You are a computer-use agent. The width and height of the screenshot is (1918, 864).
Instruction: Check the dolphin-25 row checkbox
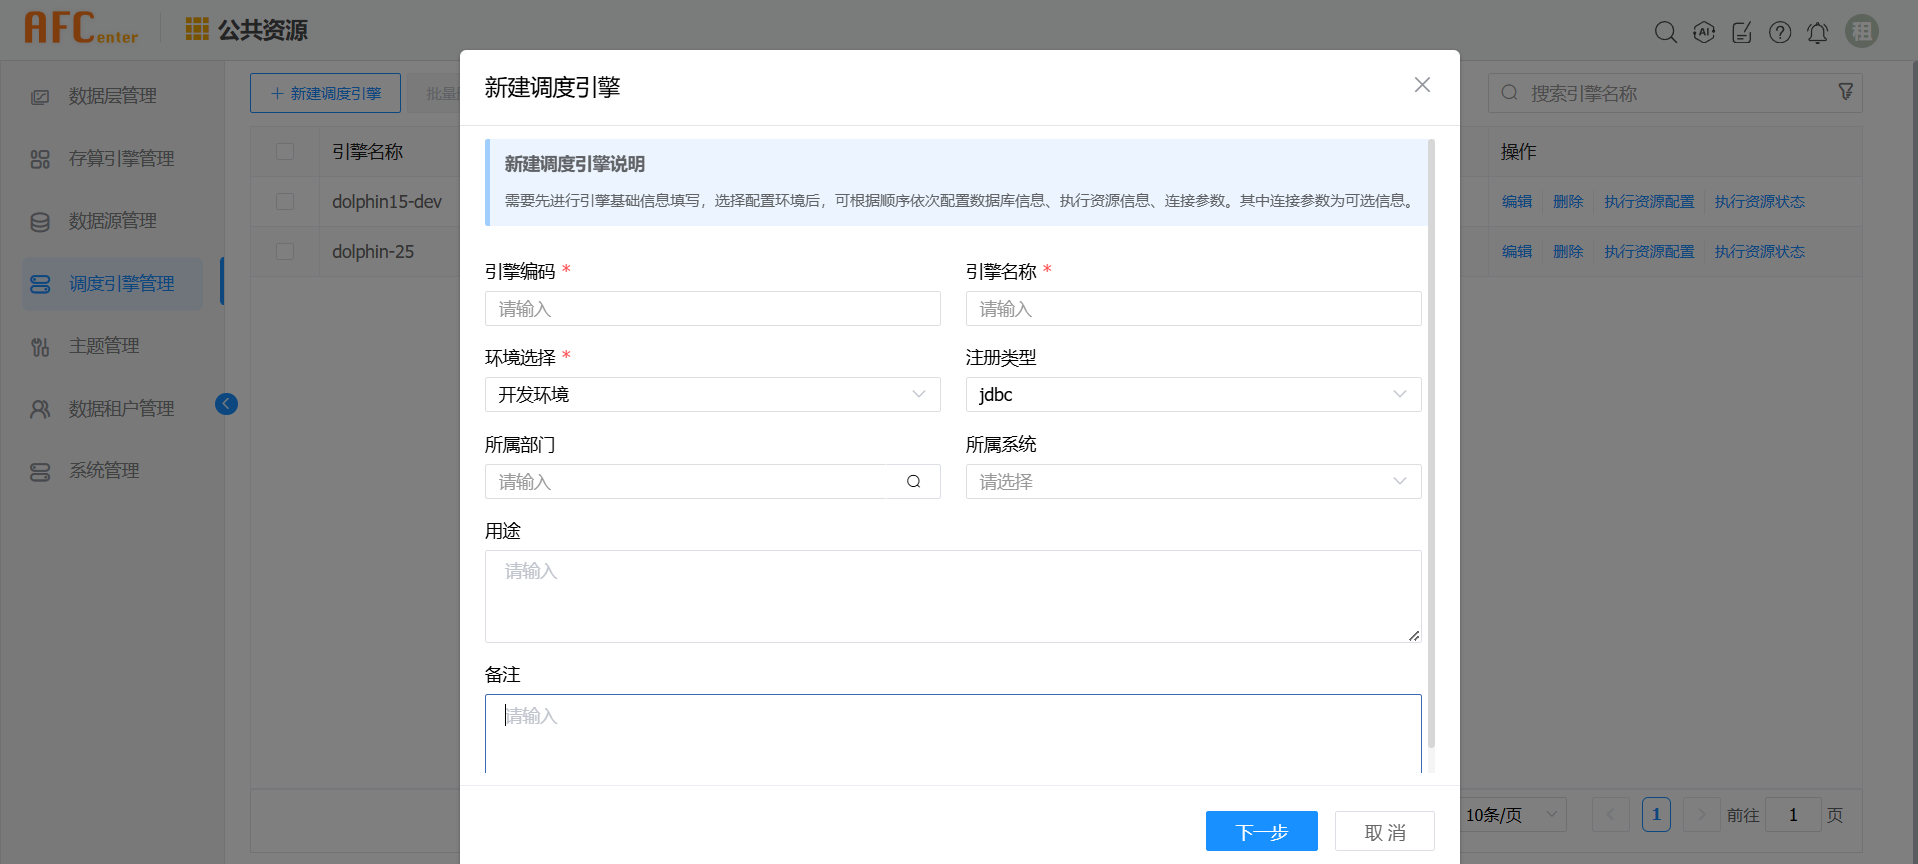tap(285, 251)
